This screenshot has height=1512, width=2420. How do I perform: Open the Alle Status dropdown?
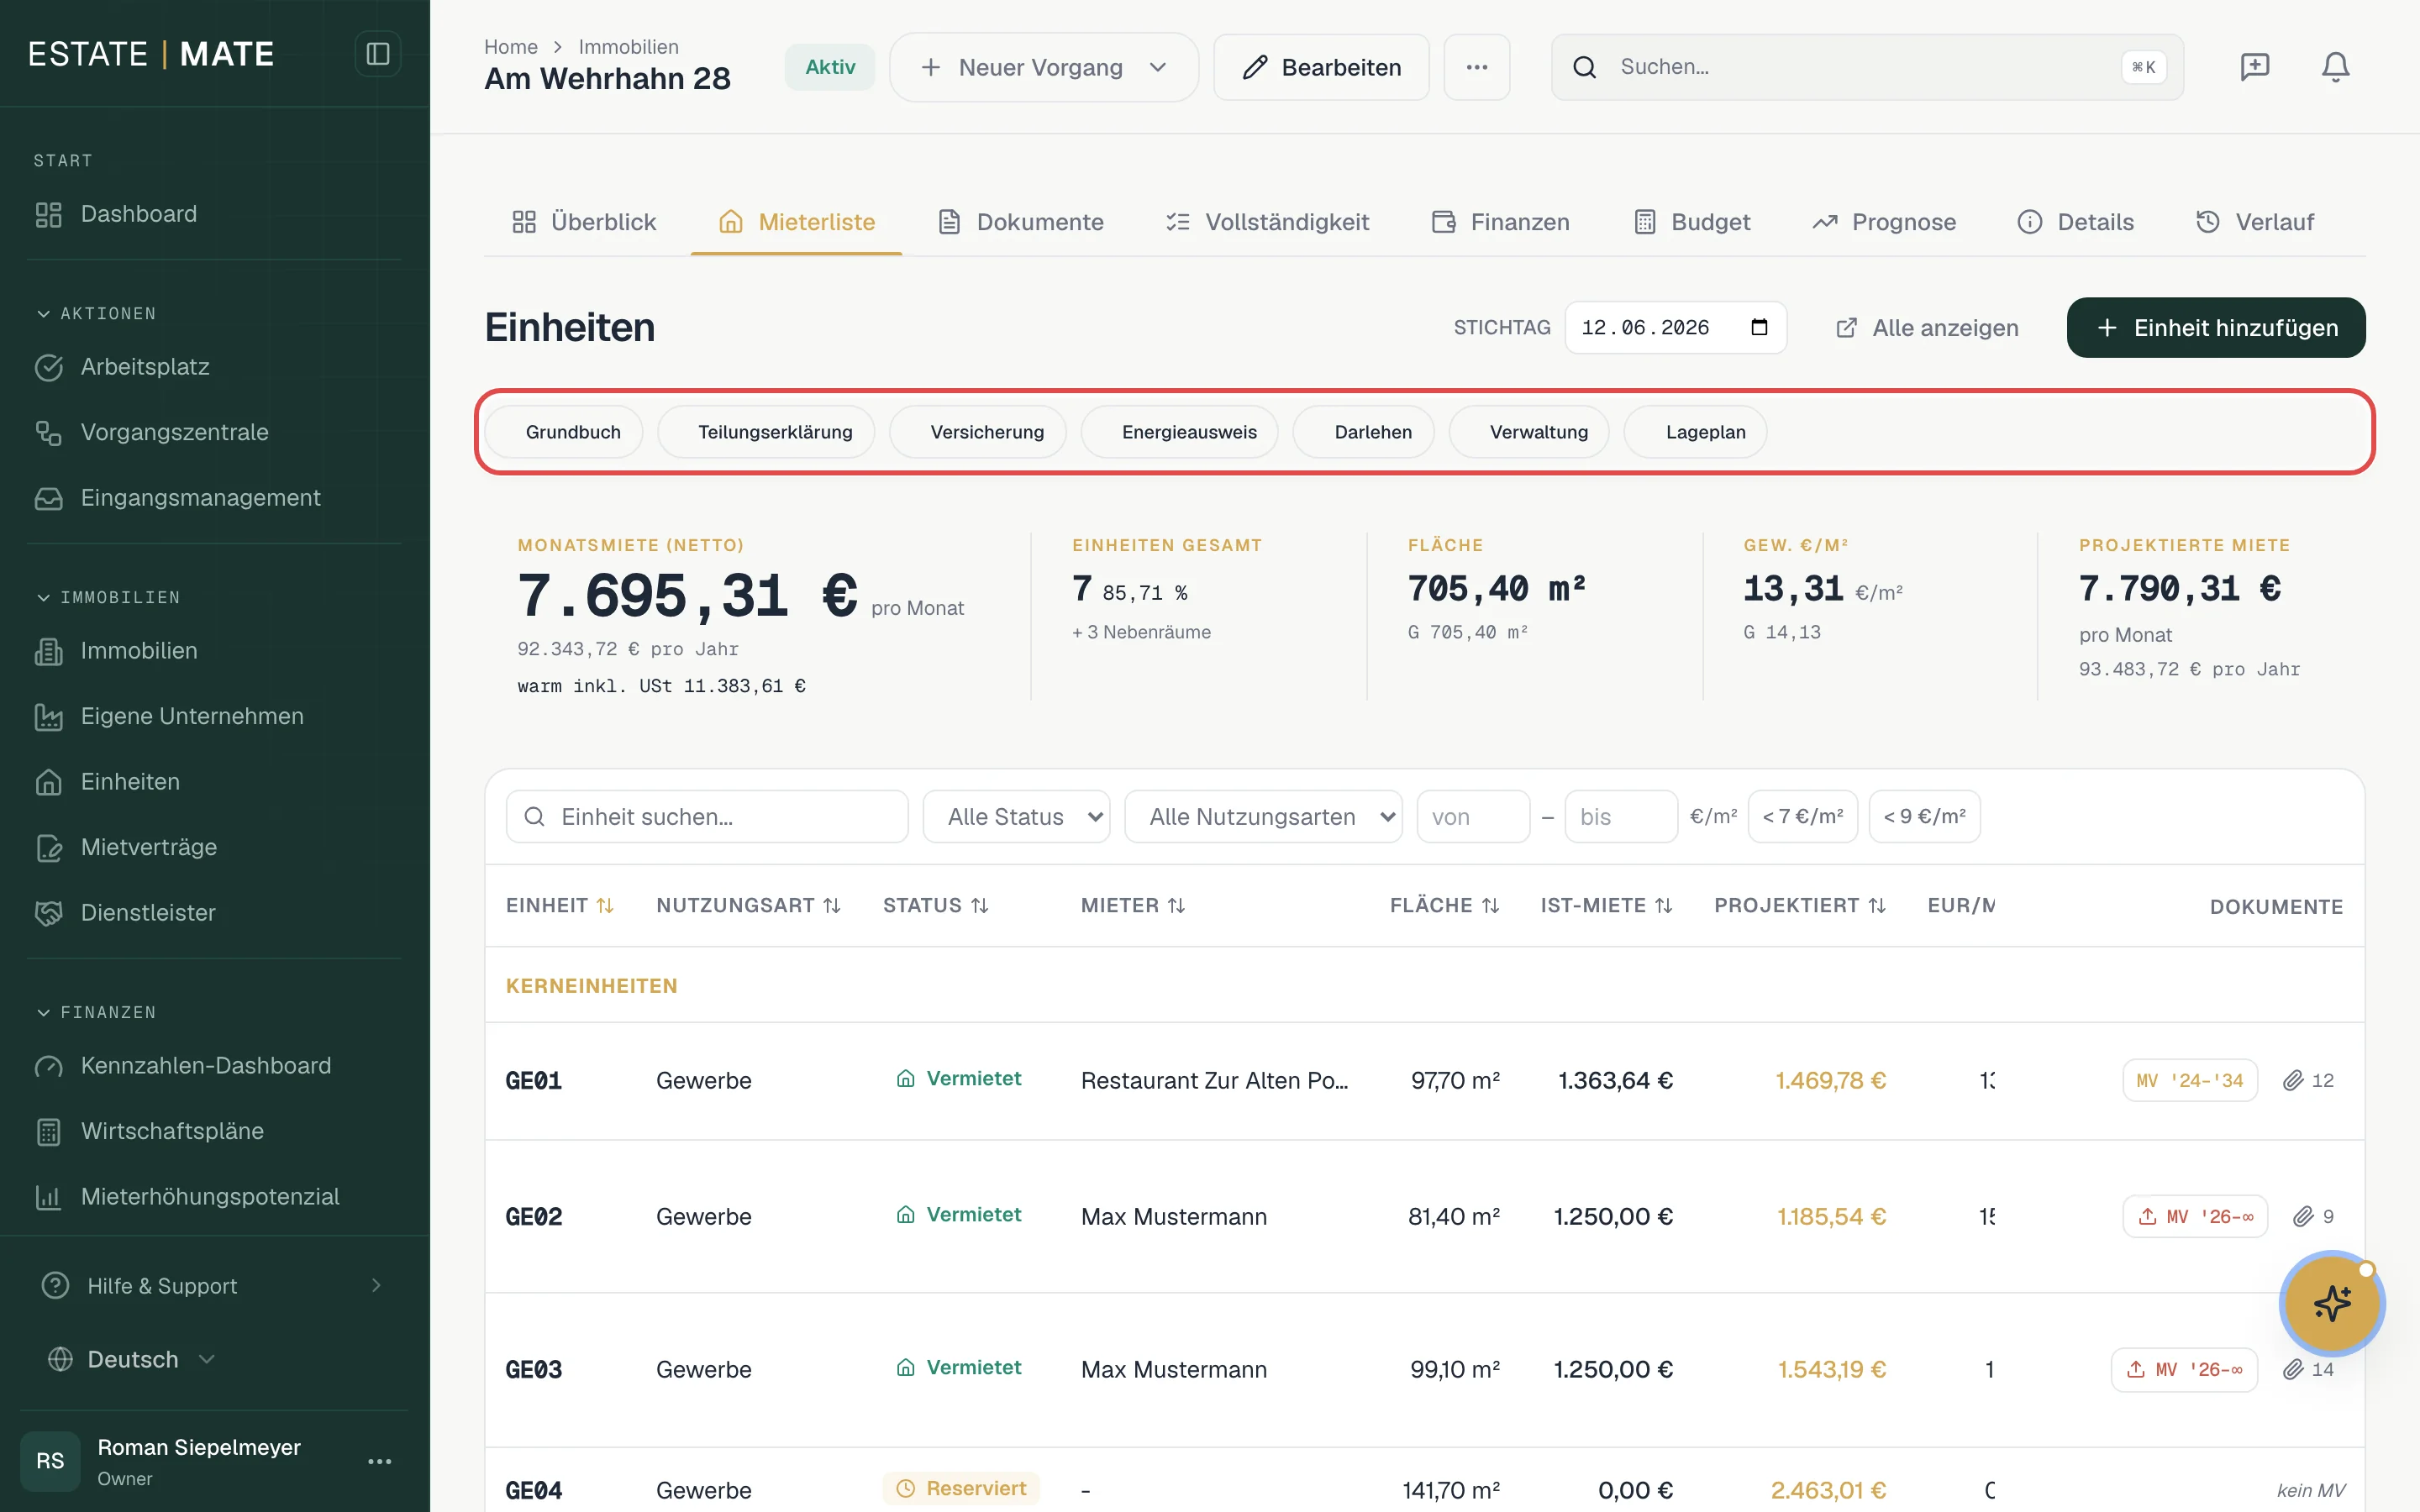[1016, 817]
